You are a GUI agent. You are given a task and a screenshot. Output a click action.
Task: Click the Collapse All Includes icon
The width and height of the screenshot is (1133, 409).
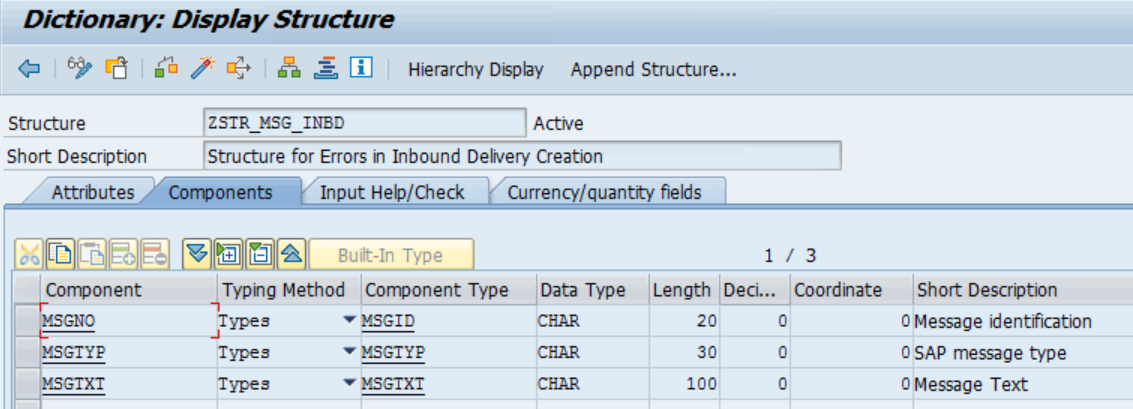click(x=259, y=254)
